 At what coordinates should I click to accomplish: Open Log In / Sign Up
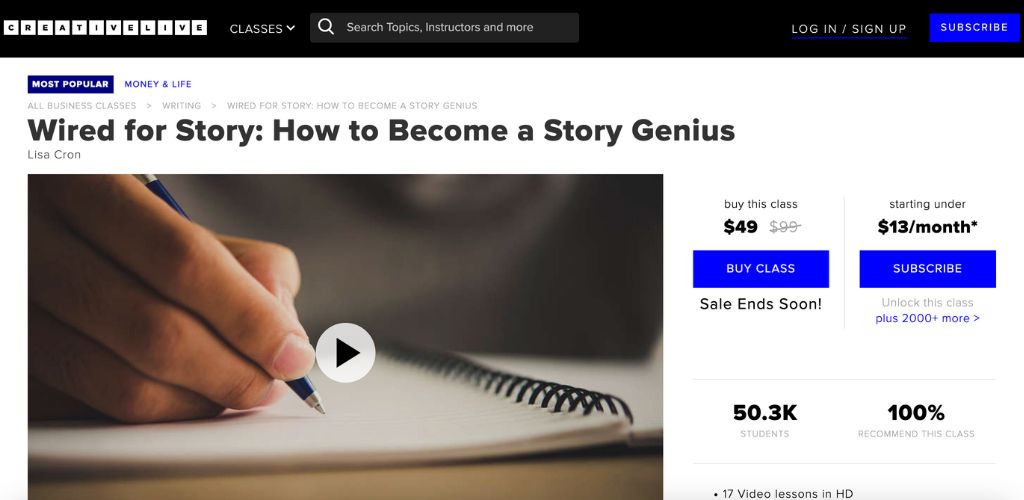coord(848,29)
